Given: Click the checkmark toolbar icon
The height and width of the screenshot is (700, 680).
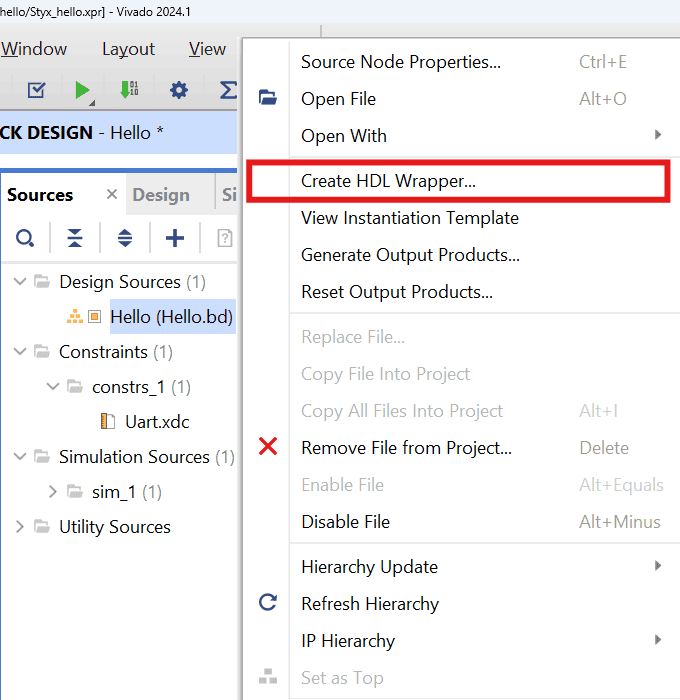Looking at the screenshot, I should click(36, 90).
